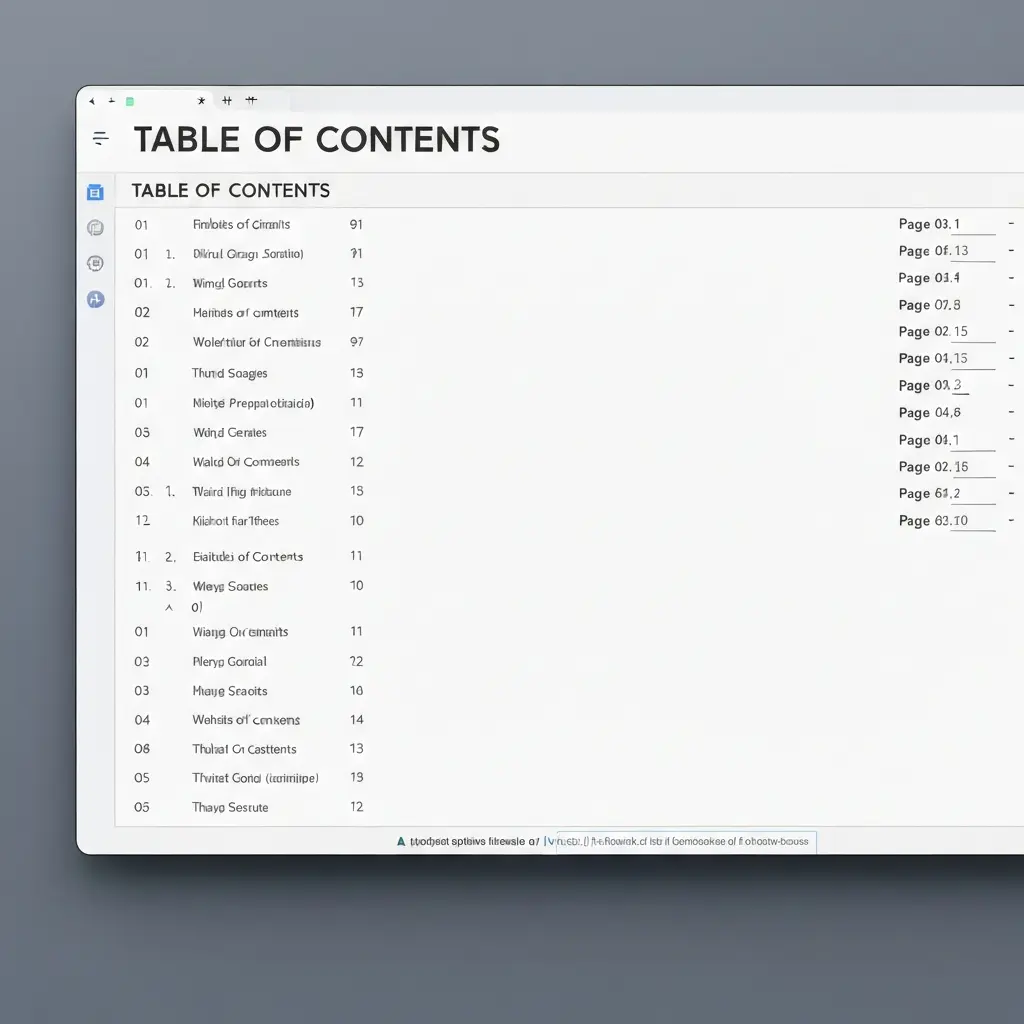Open the 'Kiahoit fiar Tfhees' entry

click(236, 521)
